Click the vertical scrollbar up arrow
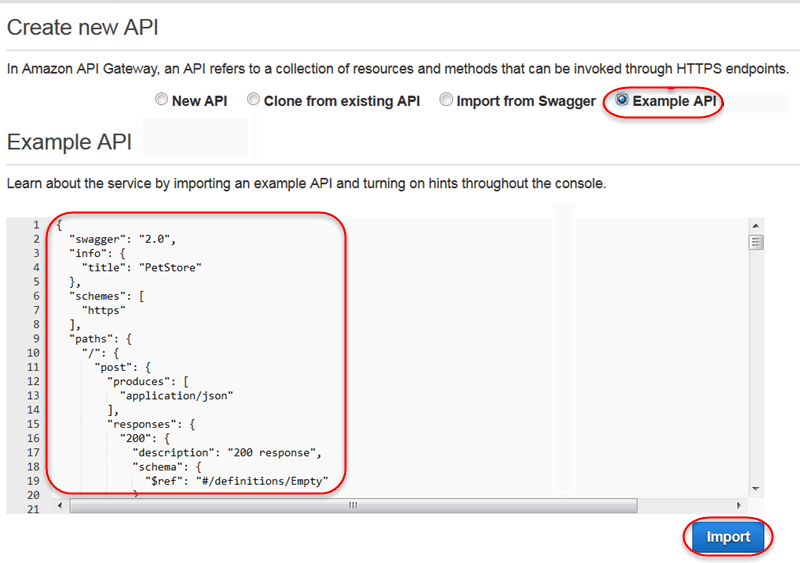The width and height of the screenshot is (800, 563). click(x=756, y=226)
